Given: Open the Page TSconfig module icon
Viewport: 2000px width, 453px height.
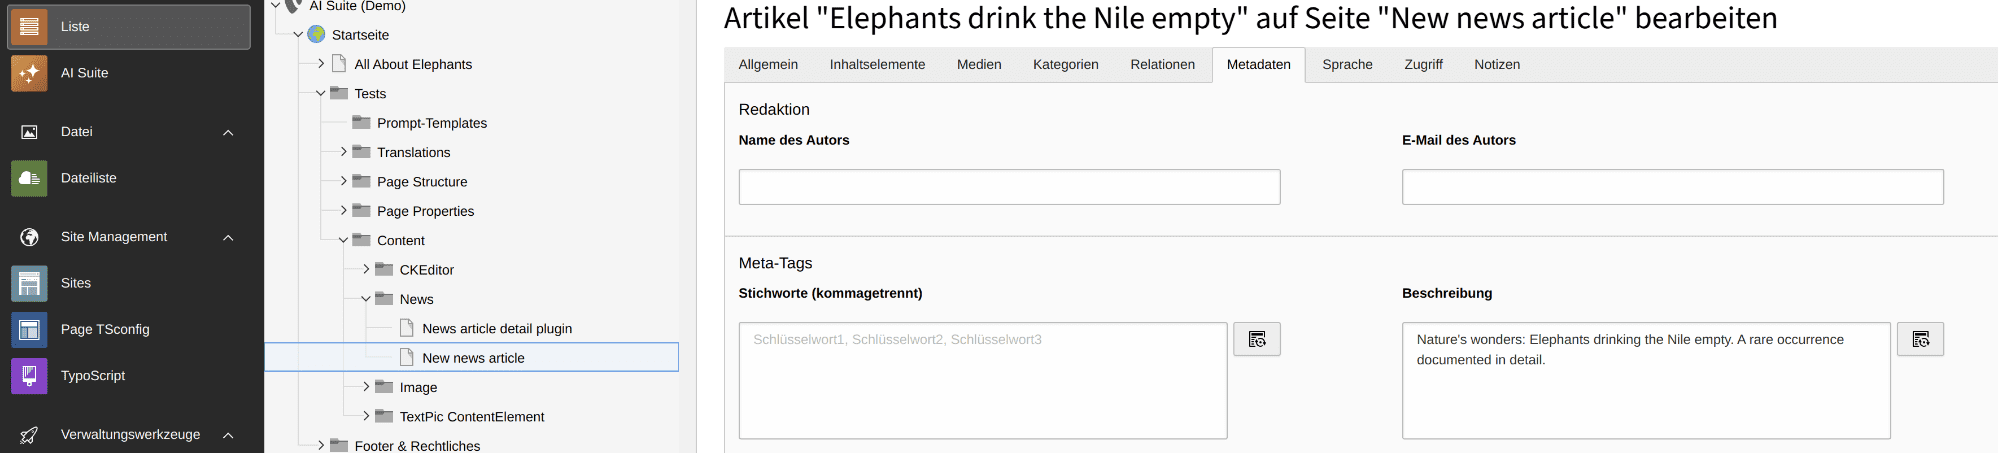Looking at the screenshot, I should tap(29, 329).
